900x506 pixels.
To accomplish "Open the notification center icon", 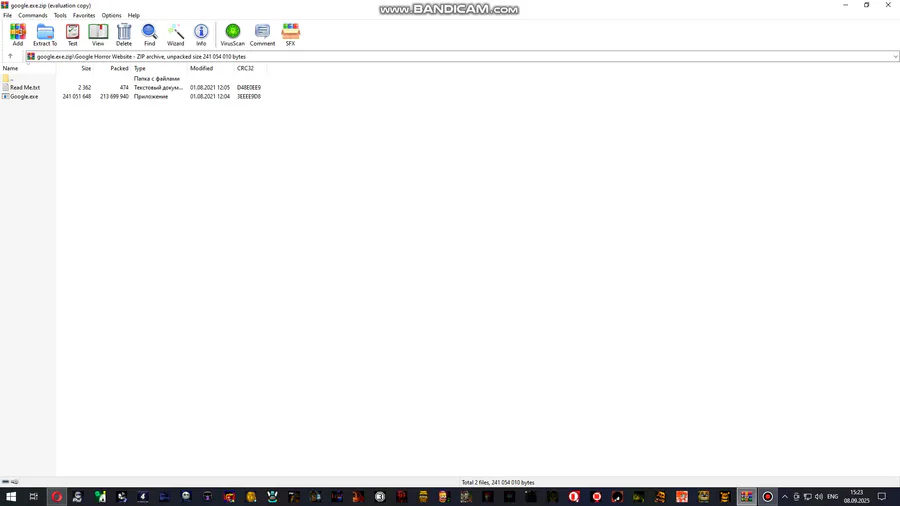I will [882, 497].
